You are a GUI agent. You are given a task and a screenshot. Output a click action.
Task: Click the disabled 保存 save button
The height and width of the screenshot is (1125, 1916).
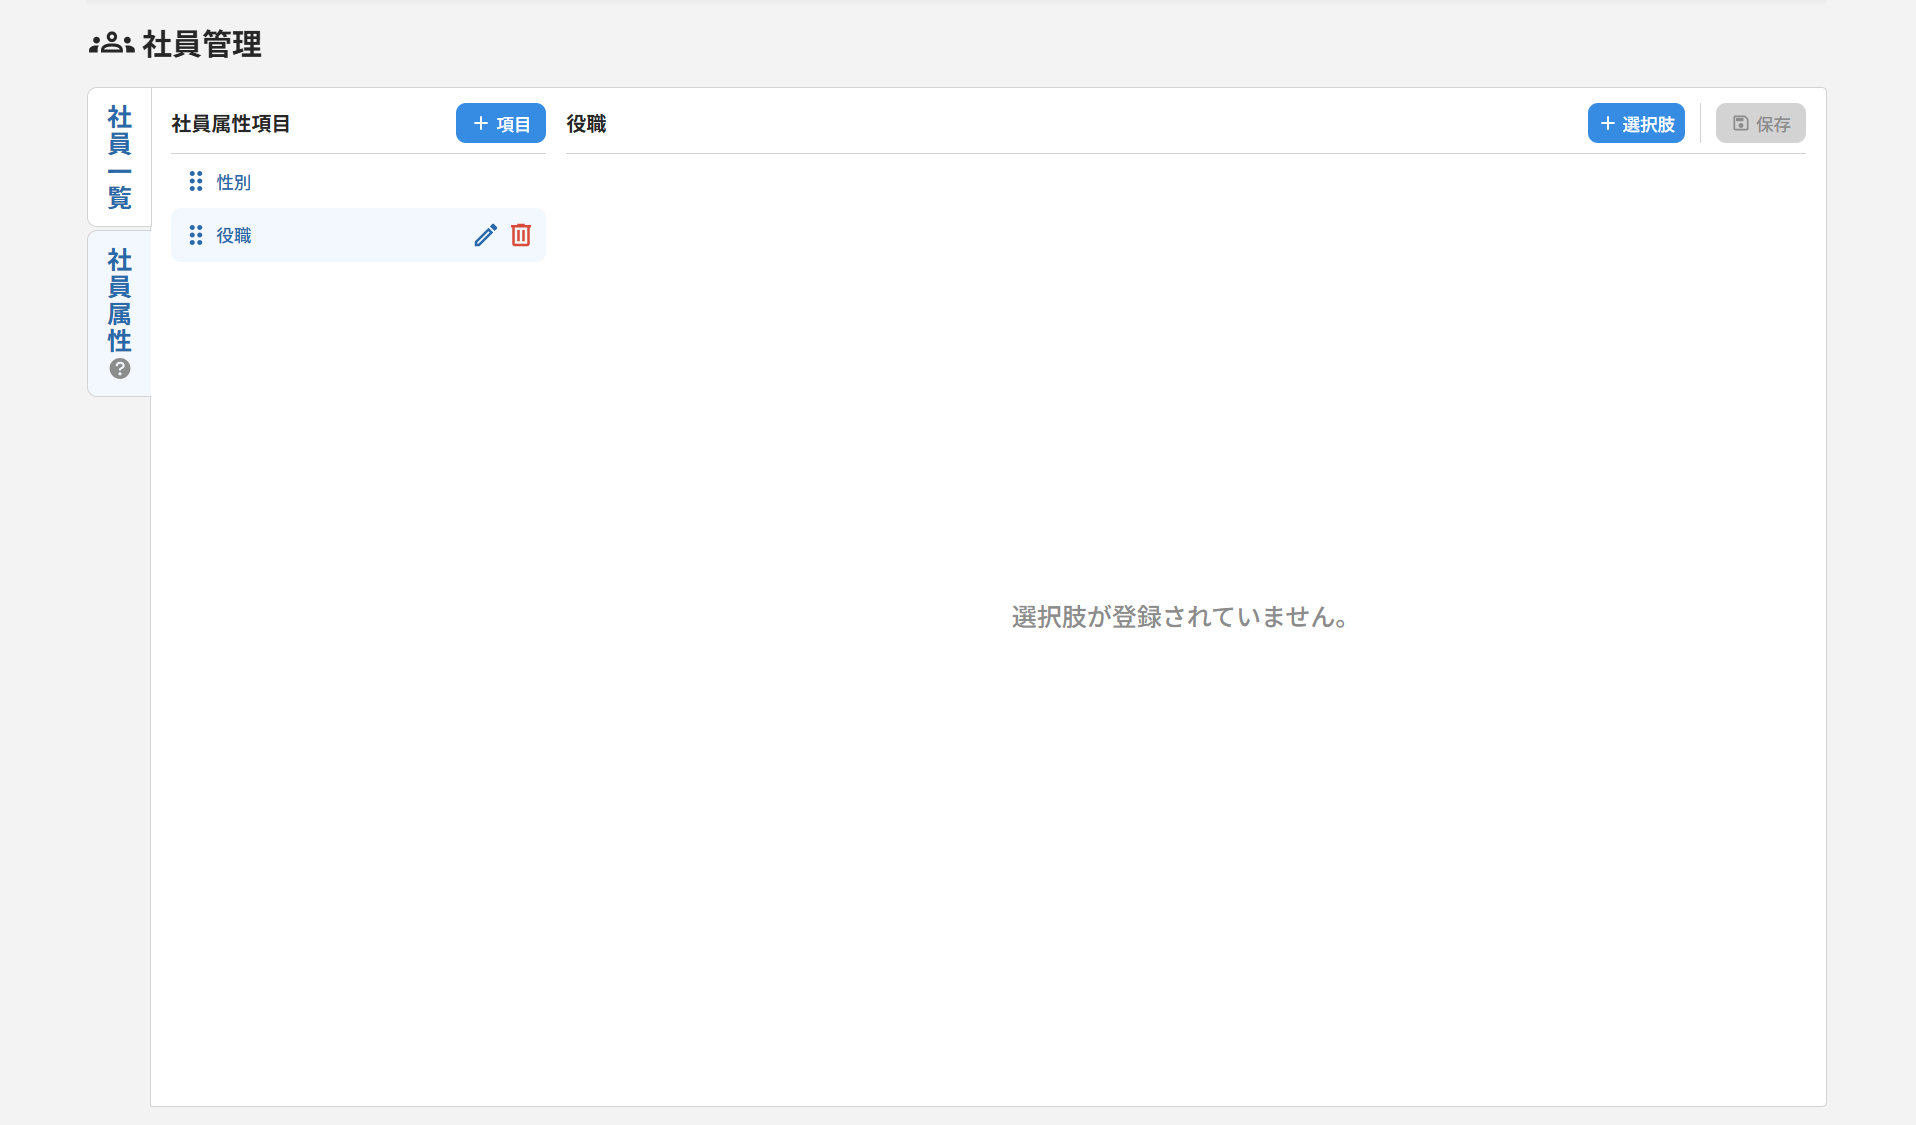point(1760,123)
